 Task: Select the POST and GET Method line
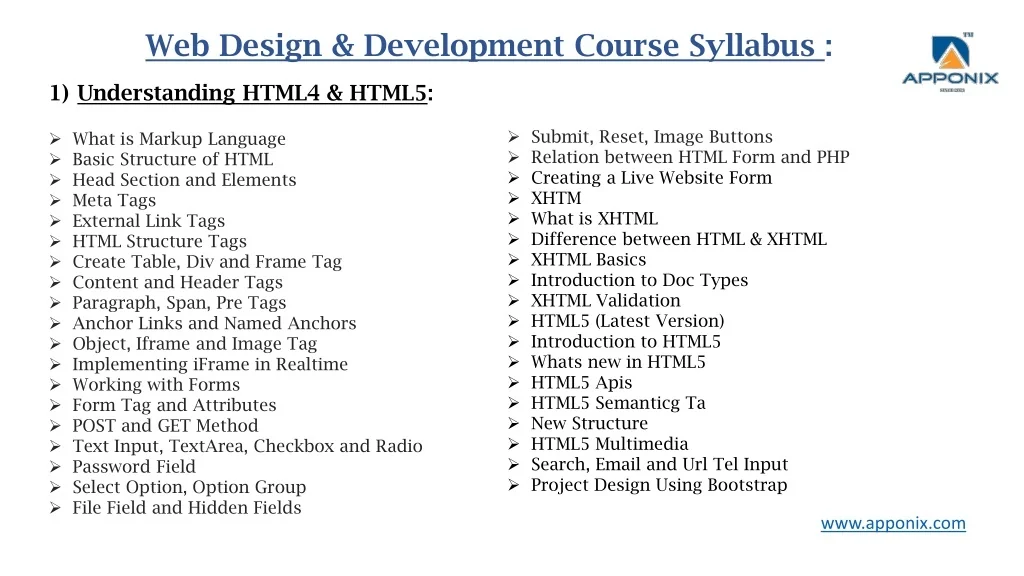(x=164, y=426)
